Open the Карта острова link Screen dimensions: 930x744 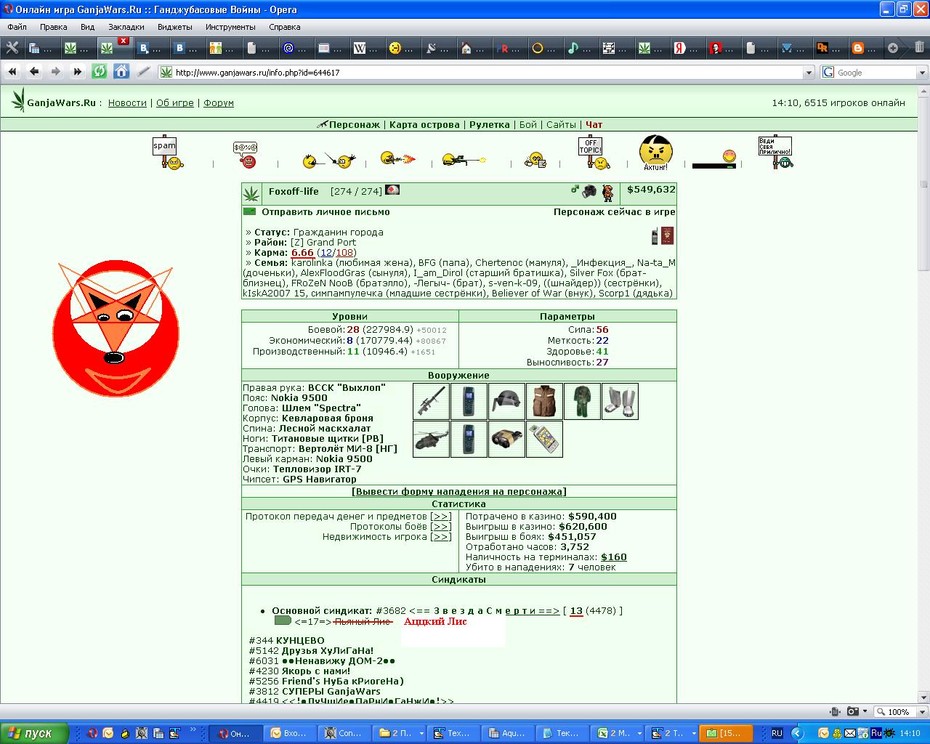coord(424,125)
